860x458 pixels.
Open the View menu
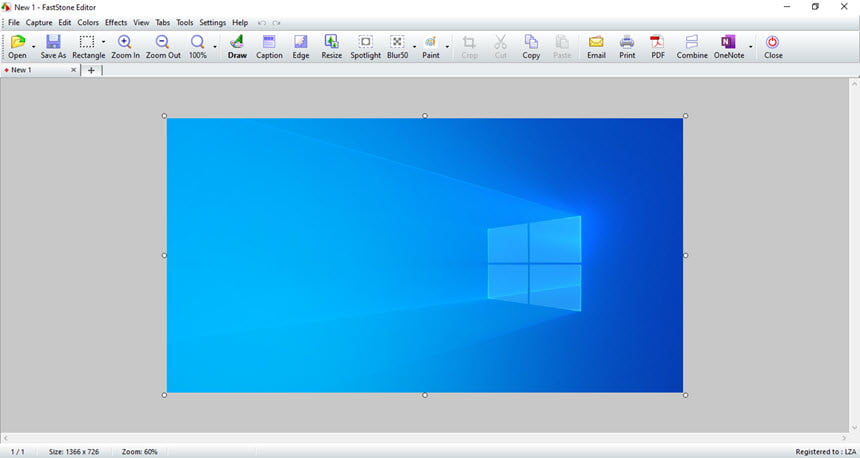(141, 22)
